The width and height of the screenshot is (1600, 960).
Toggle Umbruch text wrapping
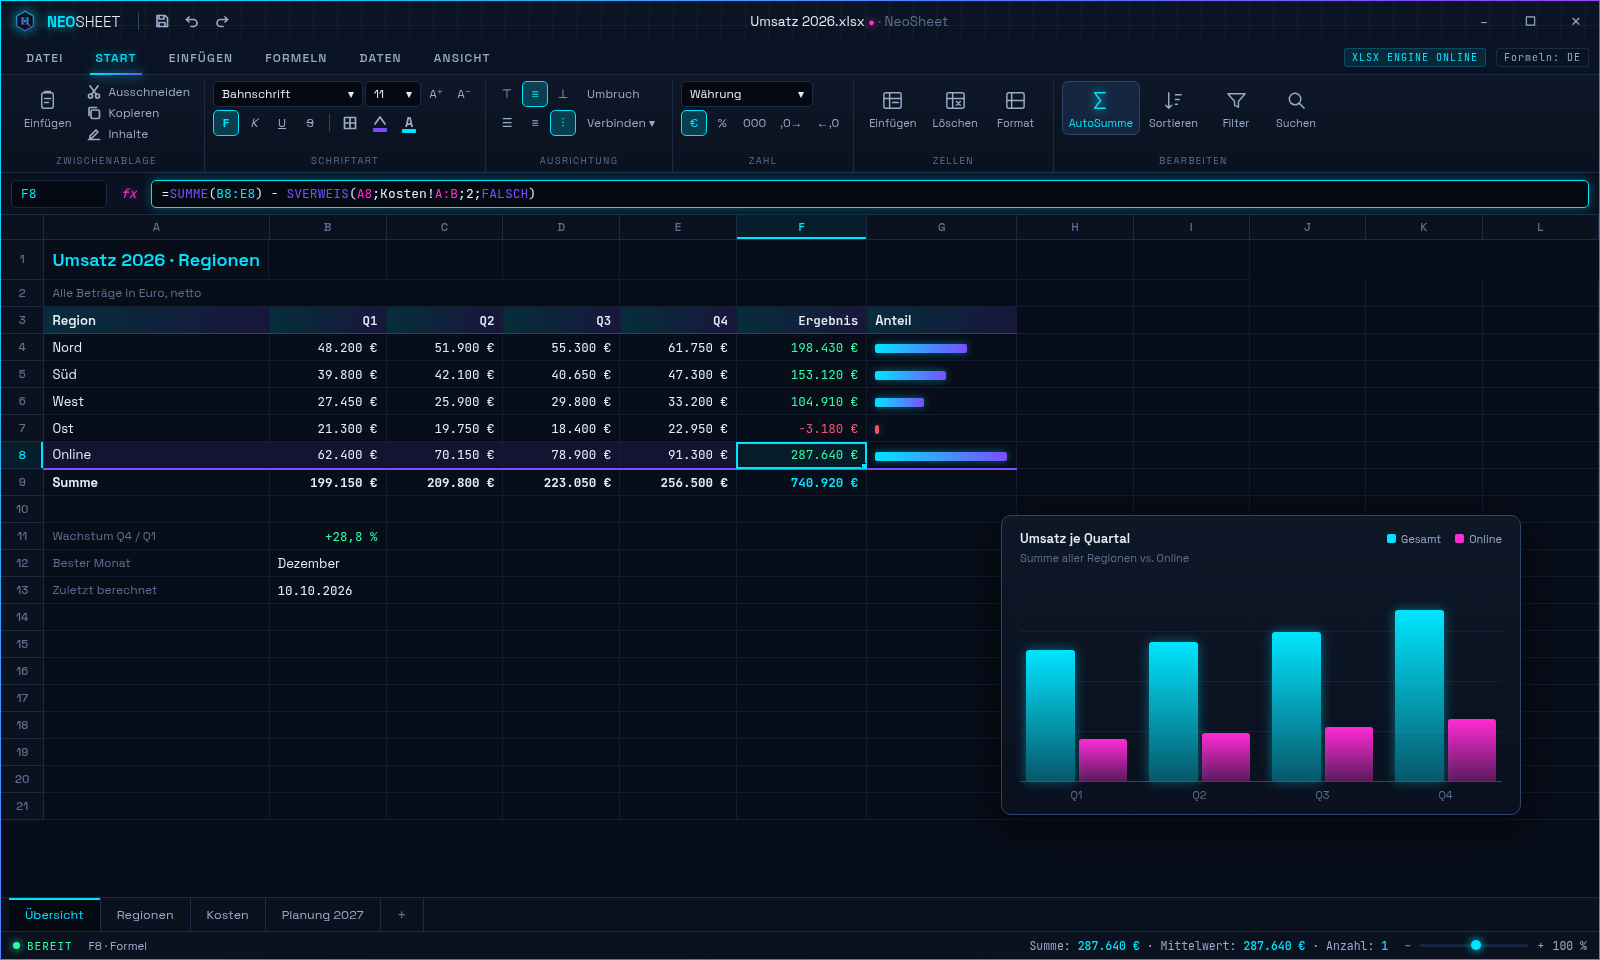pyautogui.click(x=613, y=94)
